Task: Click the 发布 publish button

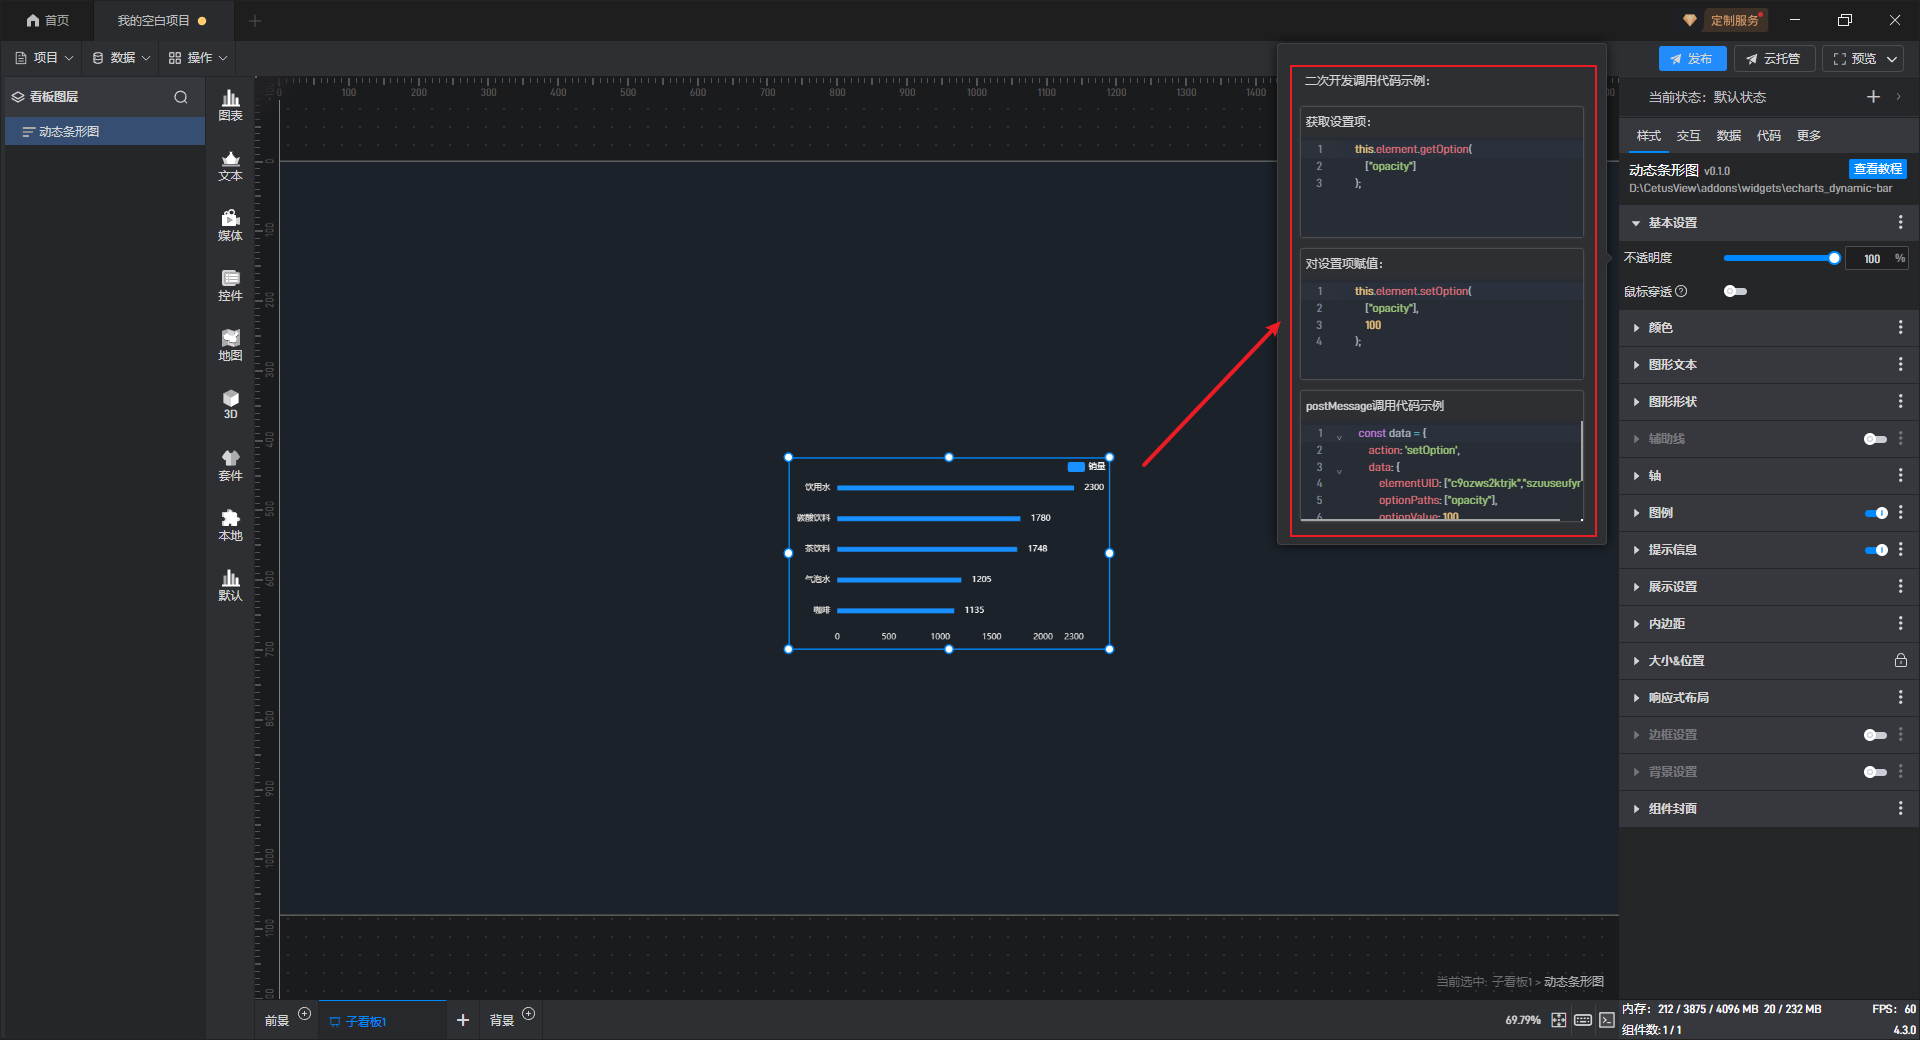Action: point(1691,59)
